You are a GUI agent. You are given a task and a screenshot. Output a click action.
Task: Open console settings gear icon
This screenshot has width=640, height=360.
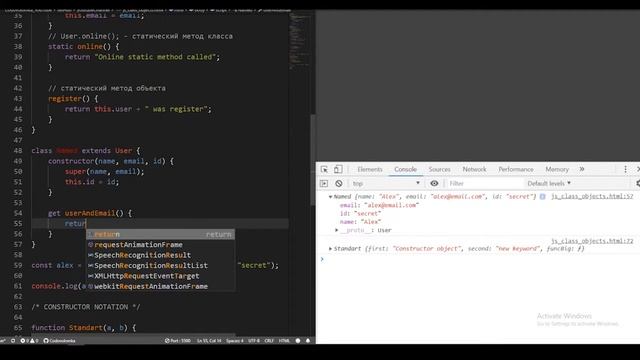(638, 184)
